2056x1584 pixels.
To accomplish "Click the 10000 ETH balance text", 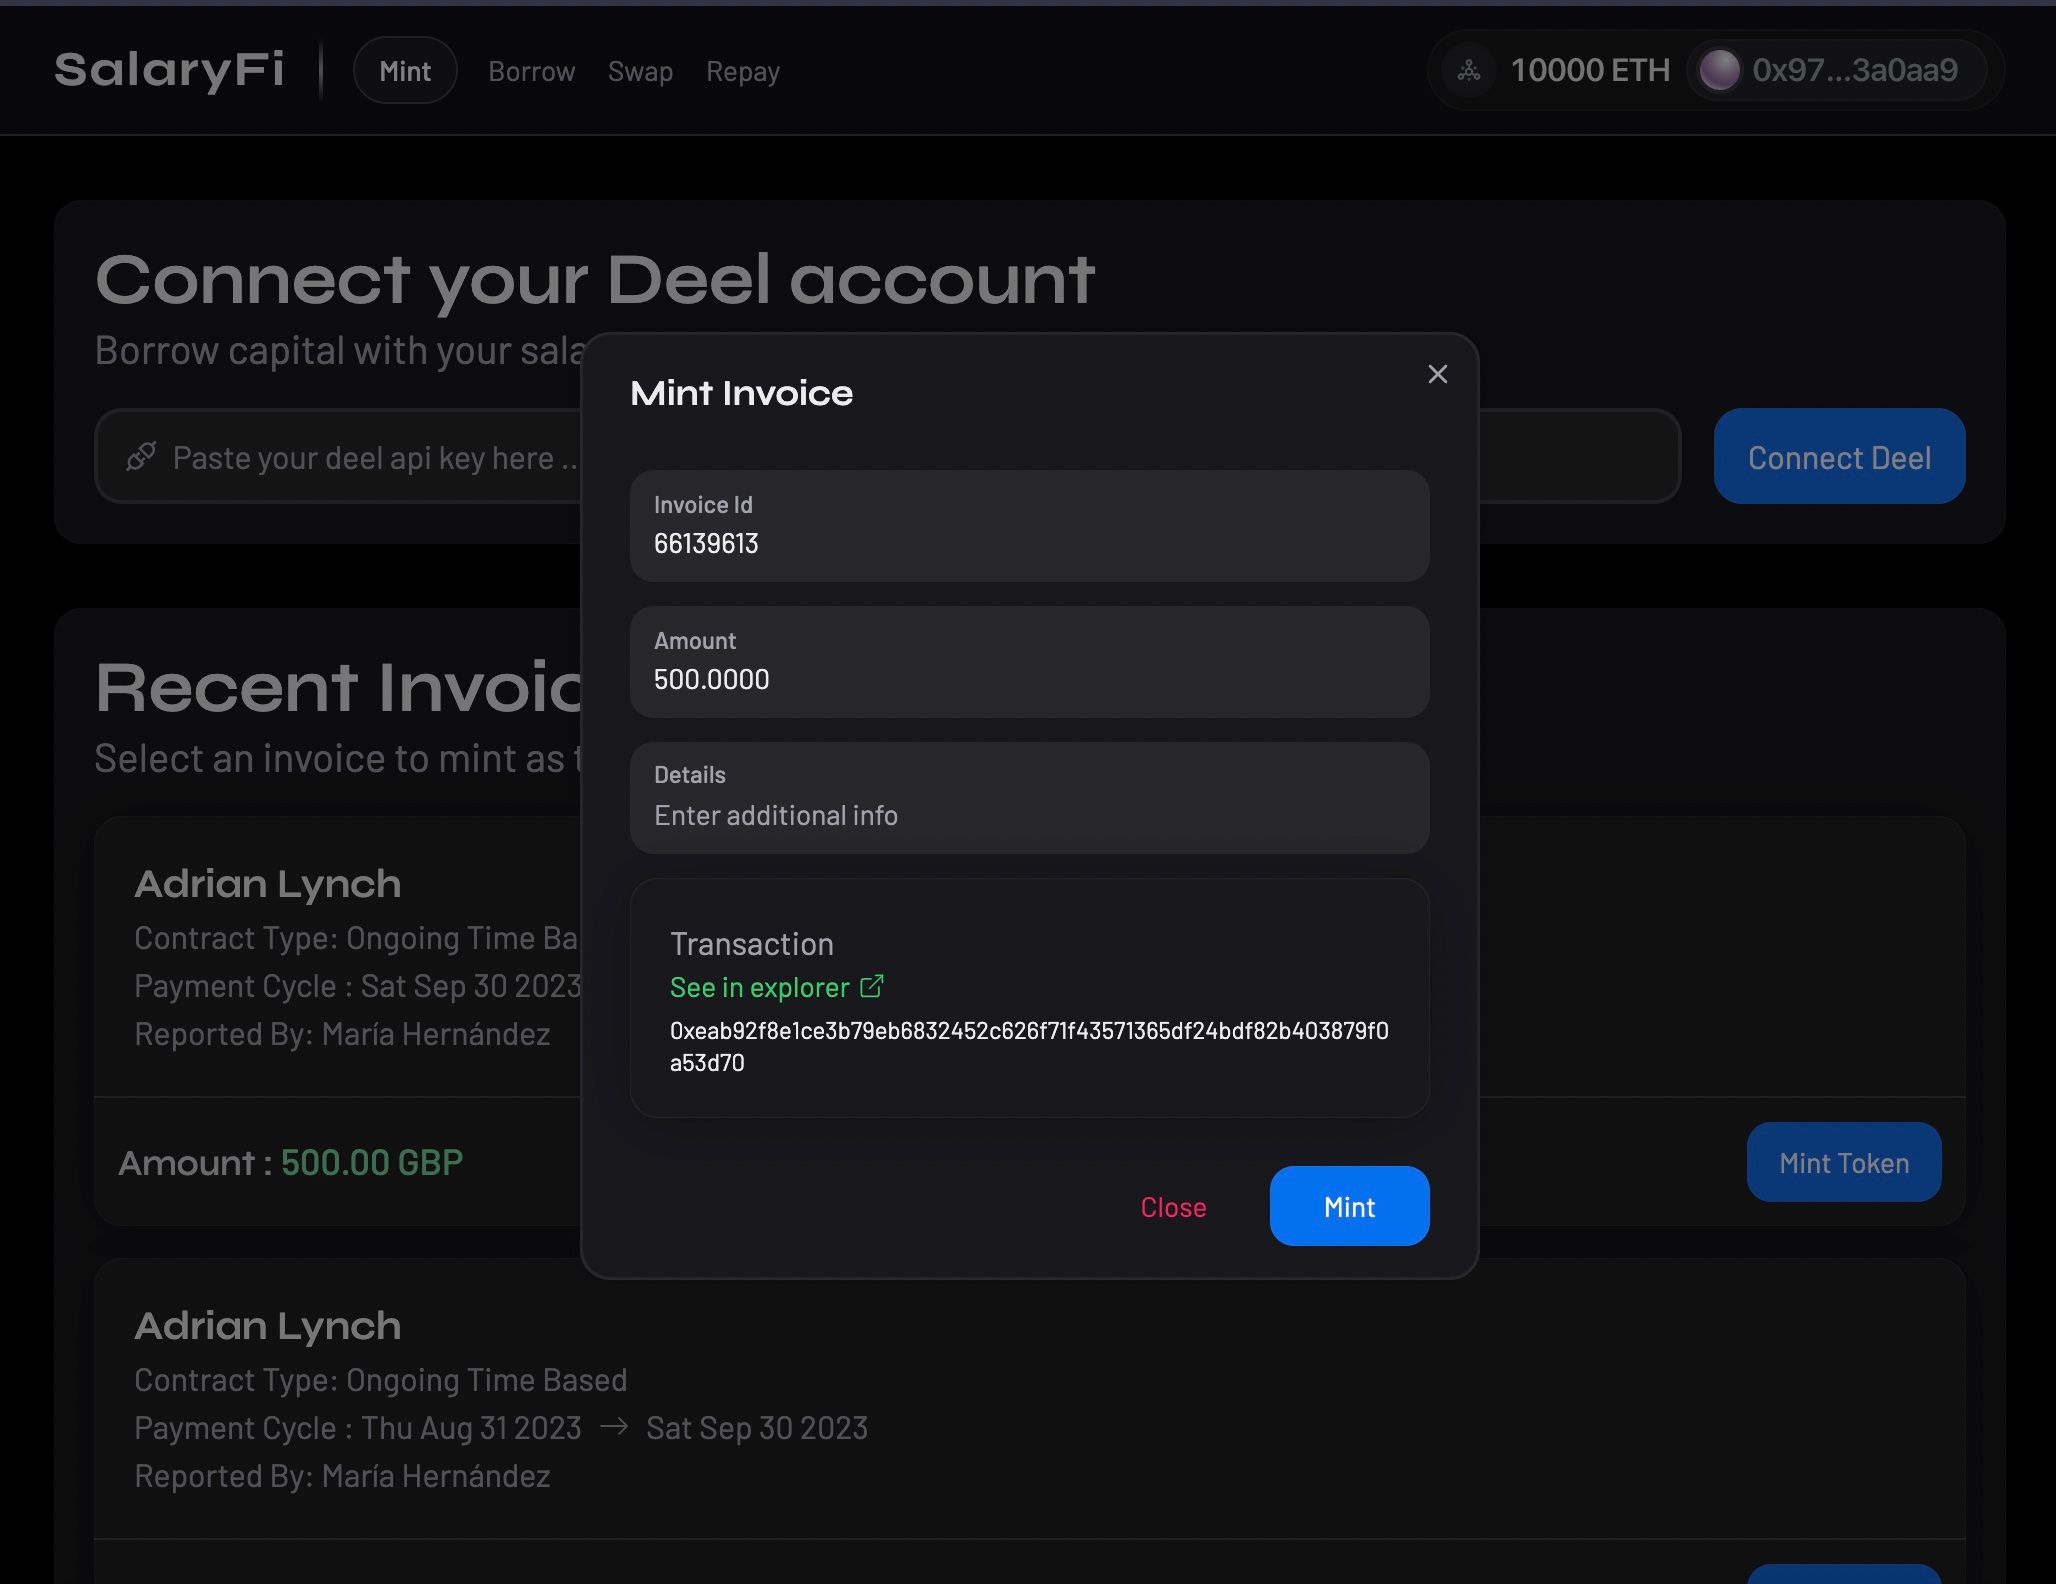I will coord(1590,70).
